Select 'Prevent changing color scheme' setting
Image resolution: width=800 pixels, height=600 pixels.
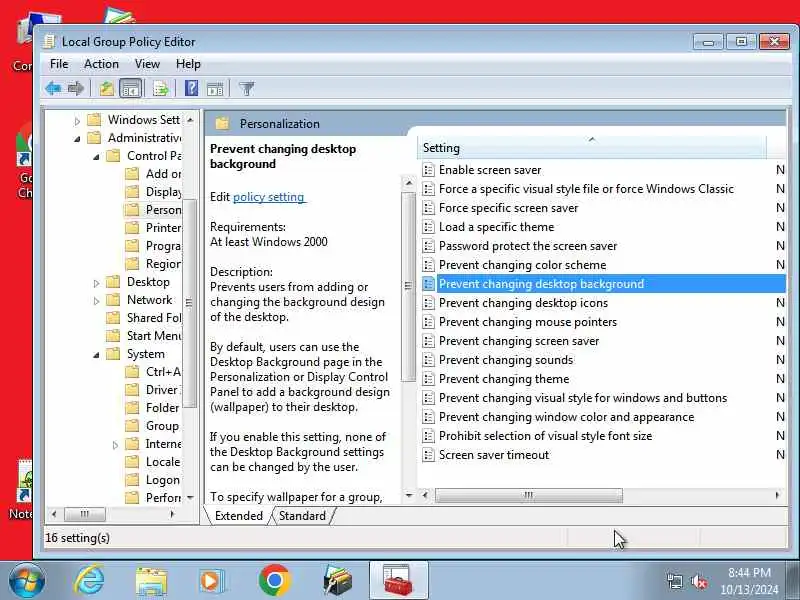tap(522, 265)
